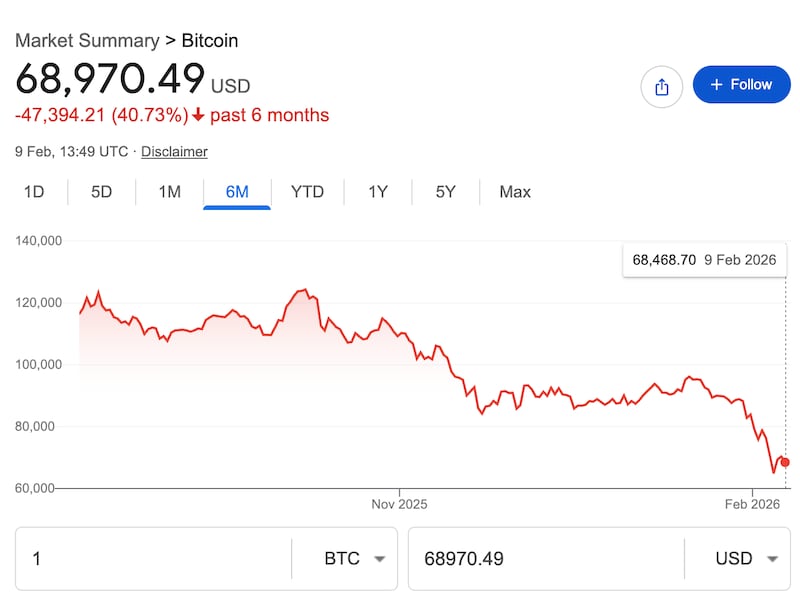The width and height of the screenshot is (800, 598).
Task: Click the price tooltip showing 68,468.70
Action: [x=704, y=259]
